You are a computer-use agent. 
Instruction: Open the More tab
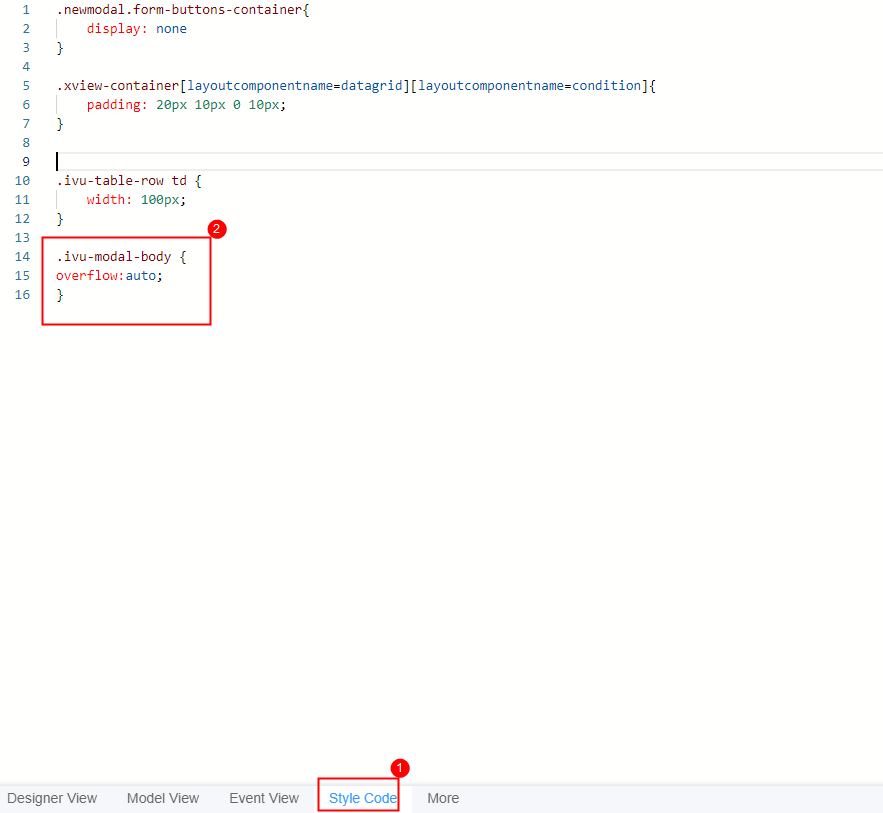tap(443, 798)
